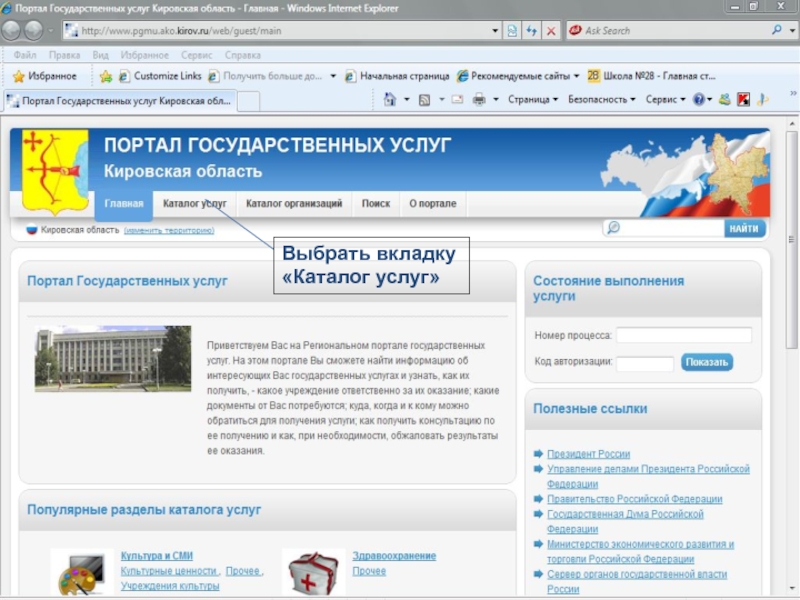Click the magnifier icon in portal search field
800x600 pixels.
[614, 228]
